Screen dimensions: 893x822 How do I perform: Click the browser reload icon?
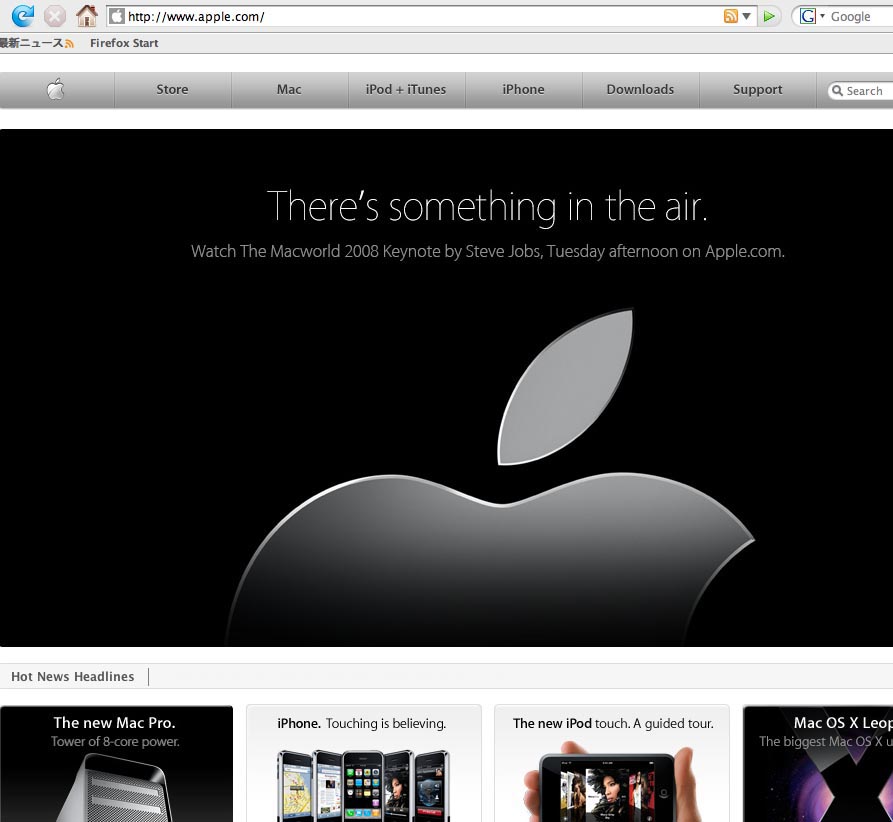(23, 16)
